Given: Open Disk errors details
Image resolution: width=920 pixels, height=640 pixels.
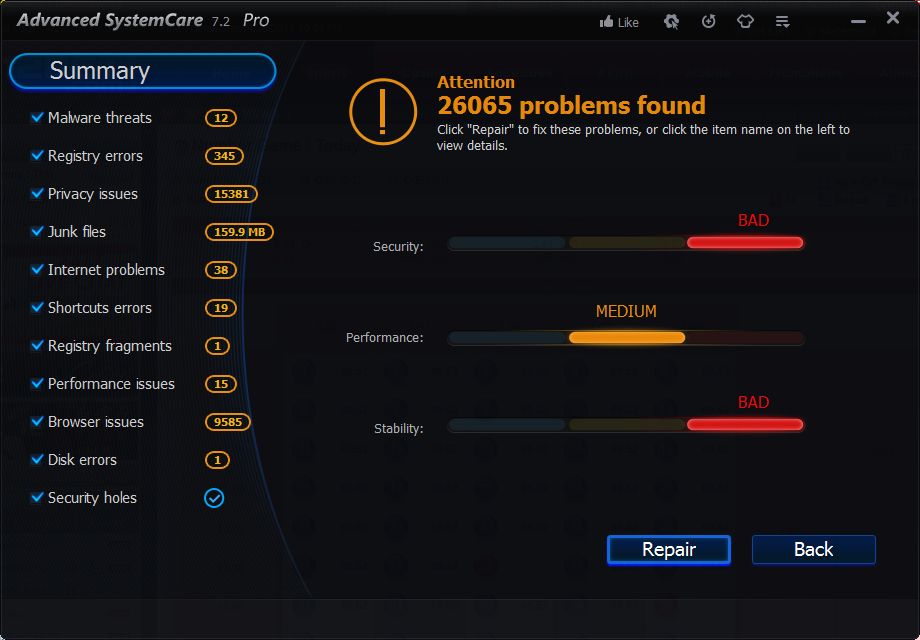Looking at the screenshot, I should click(82, 460).
